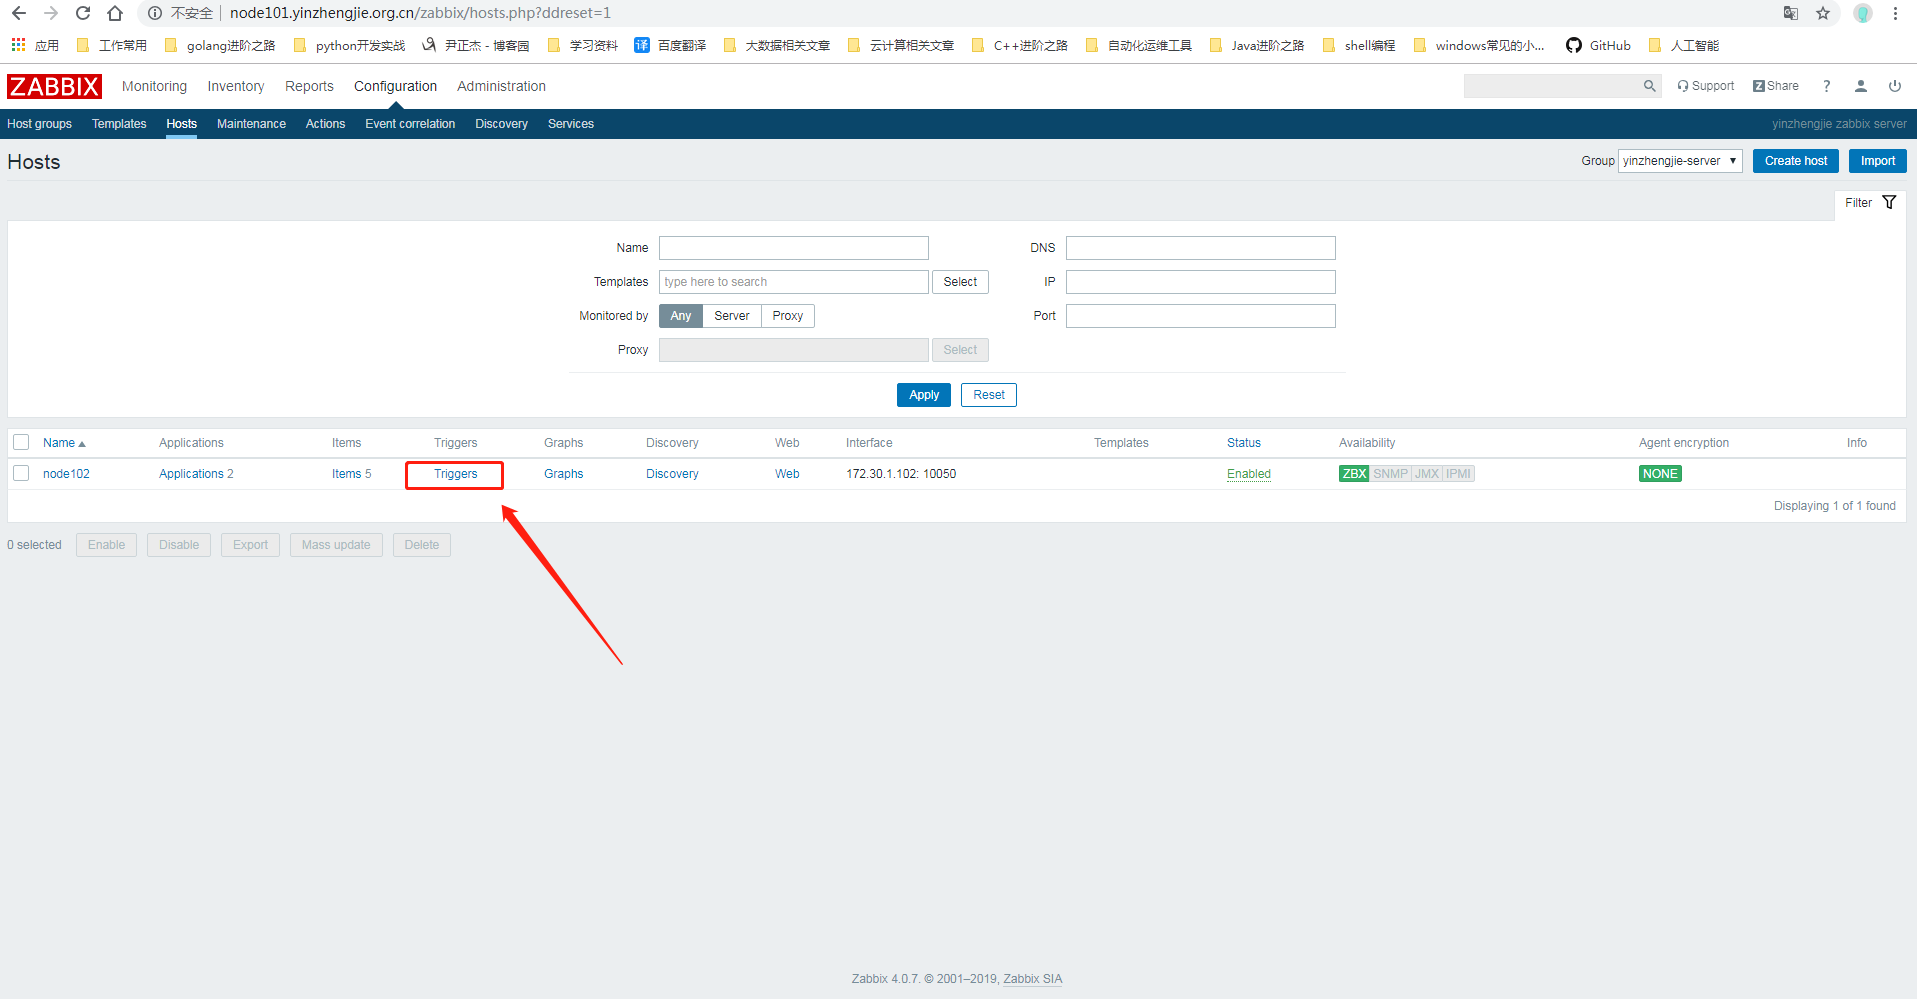Bookmark this page with star icon
Image resolution: width=1917 pixels, height=999 pixels.
[1823, 13]
